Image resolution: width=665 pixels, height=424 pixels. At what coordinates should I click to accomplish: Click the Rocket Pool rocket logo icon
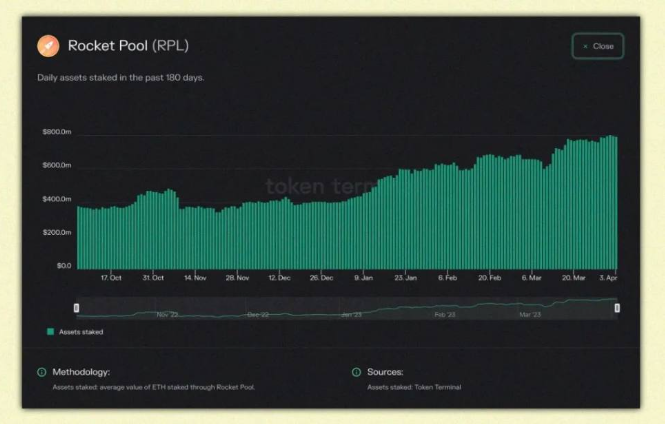[x=48, y=46]
